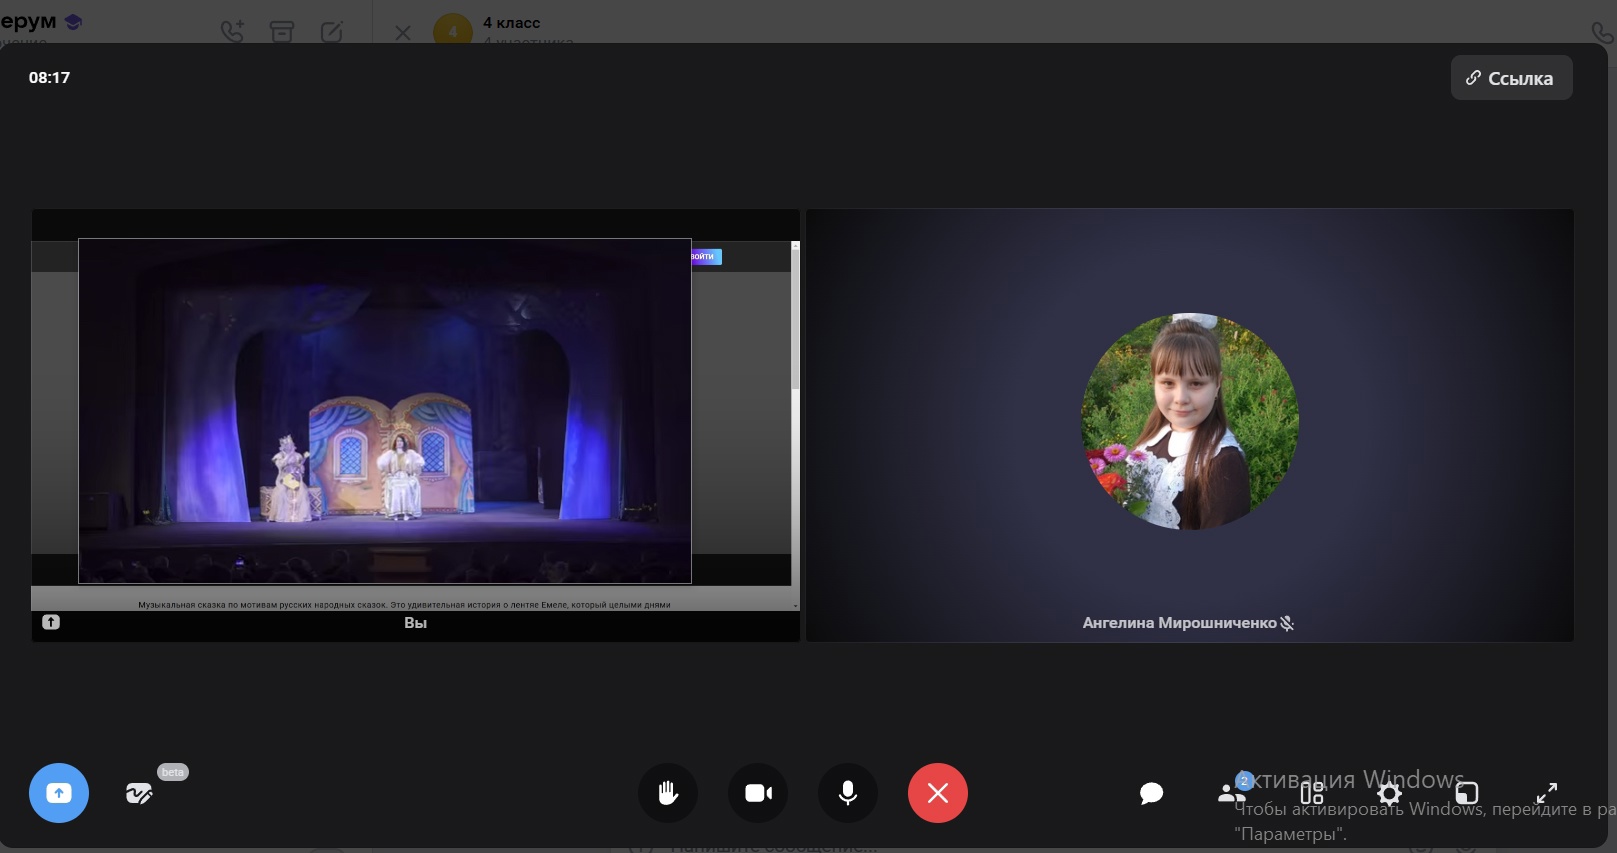This screenshot has height=853, width=1617.
Task: Show the participants list
Action: (x=1231, y=793)
